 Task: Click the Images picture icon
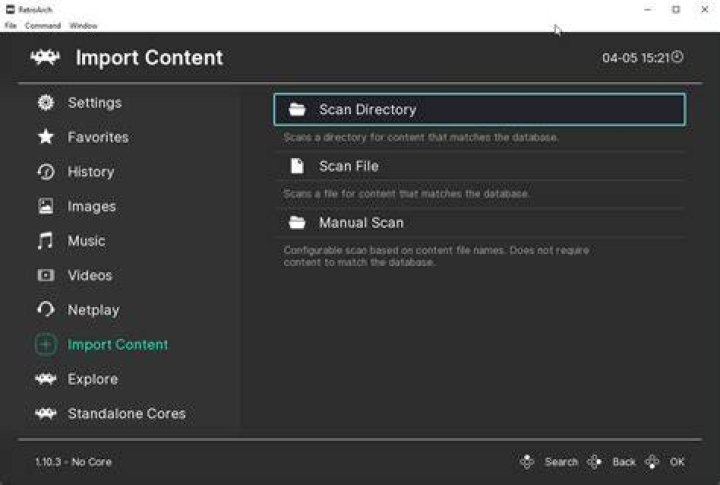pyautogui.click(x=45, y=206)
